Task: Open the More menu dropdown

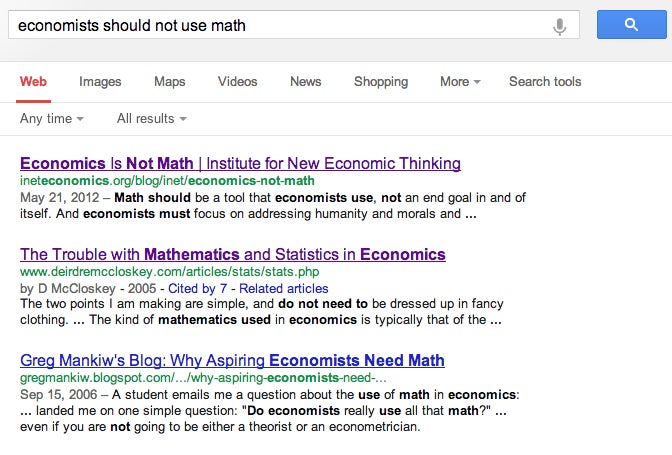Action: click(x=460, y=81)
